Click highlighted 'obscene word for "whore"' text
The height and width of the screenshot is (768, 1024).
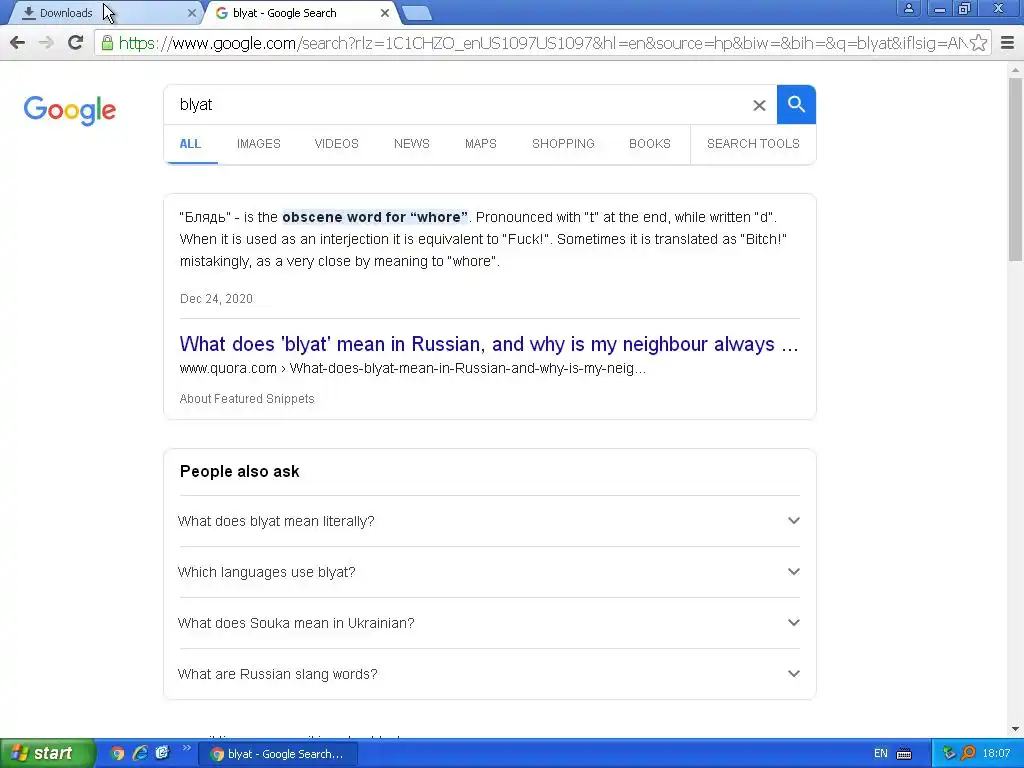click(375, 217)
